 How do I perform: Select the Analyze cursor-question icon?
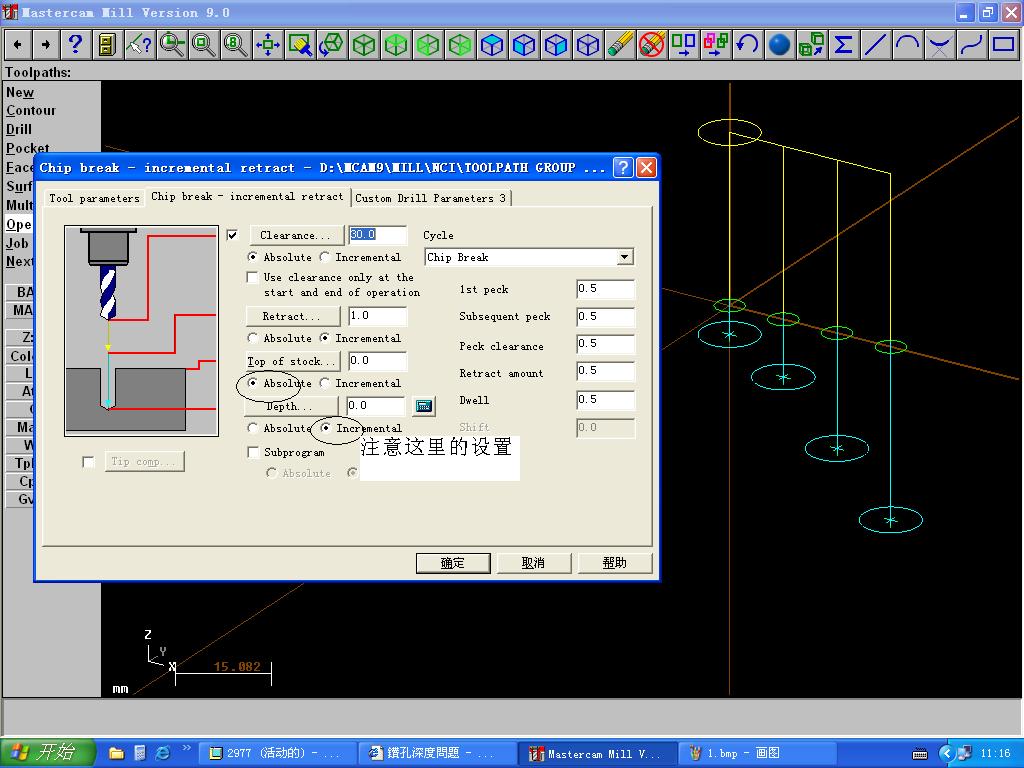[x=139, y=44]
